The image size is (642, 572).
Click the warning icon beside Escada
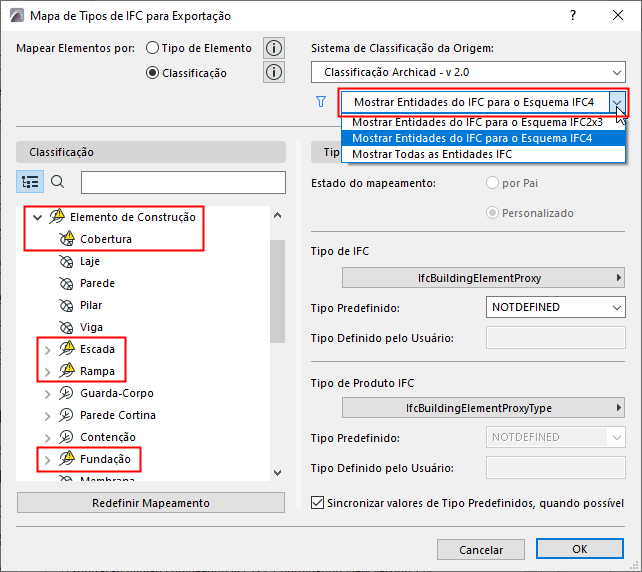pos(67,348)
